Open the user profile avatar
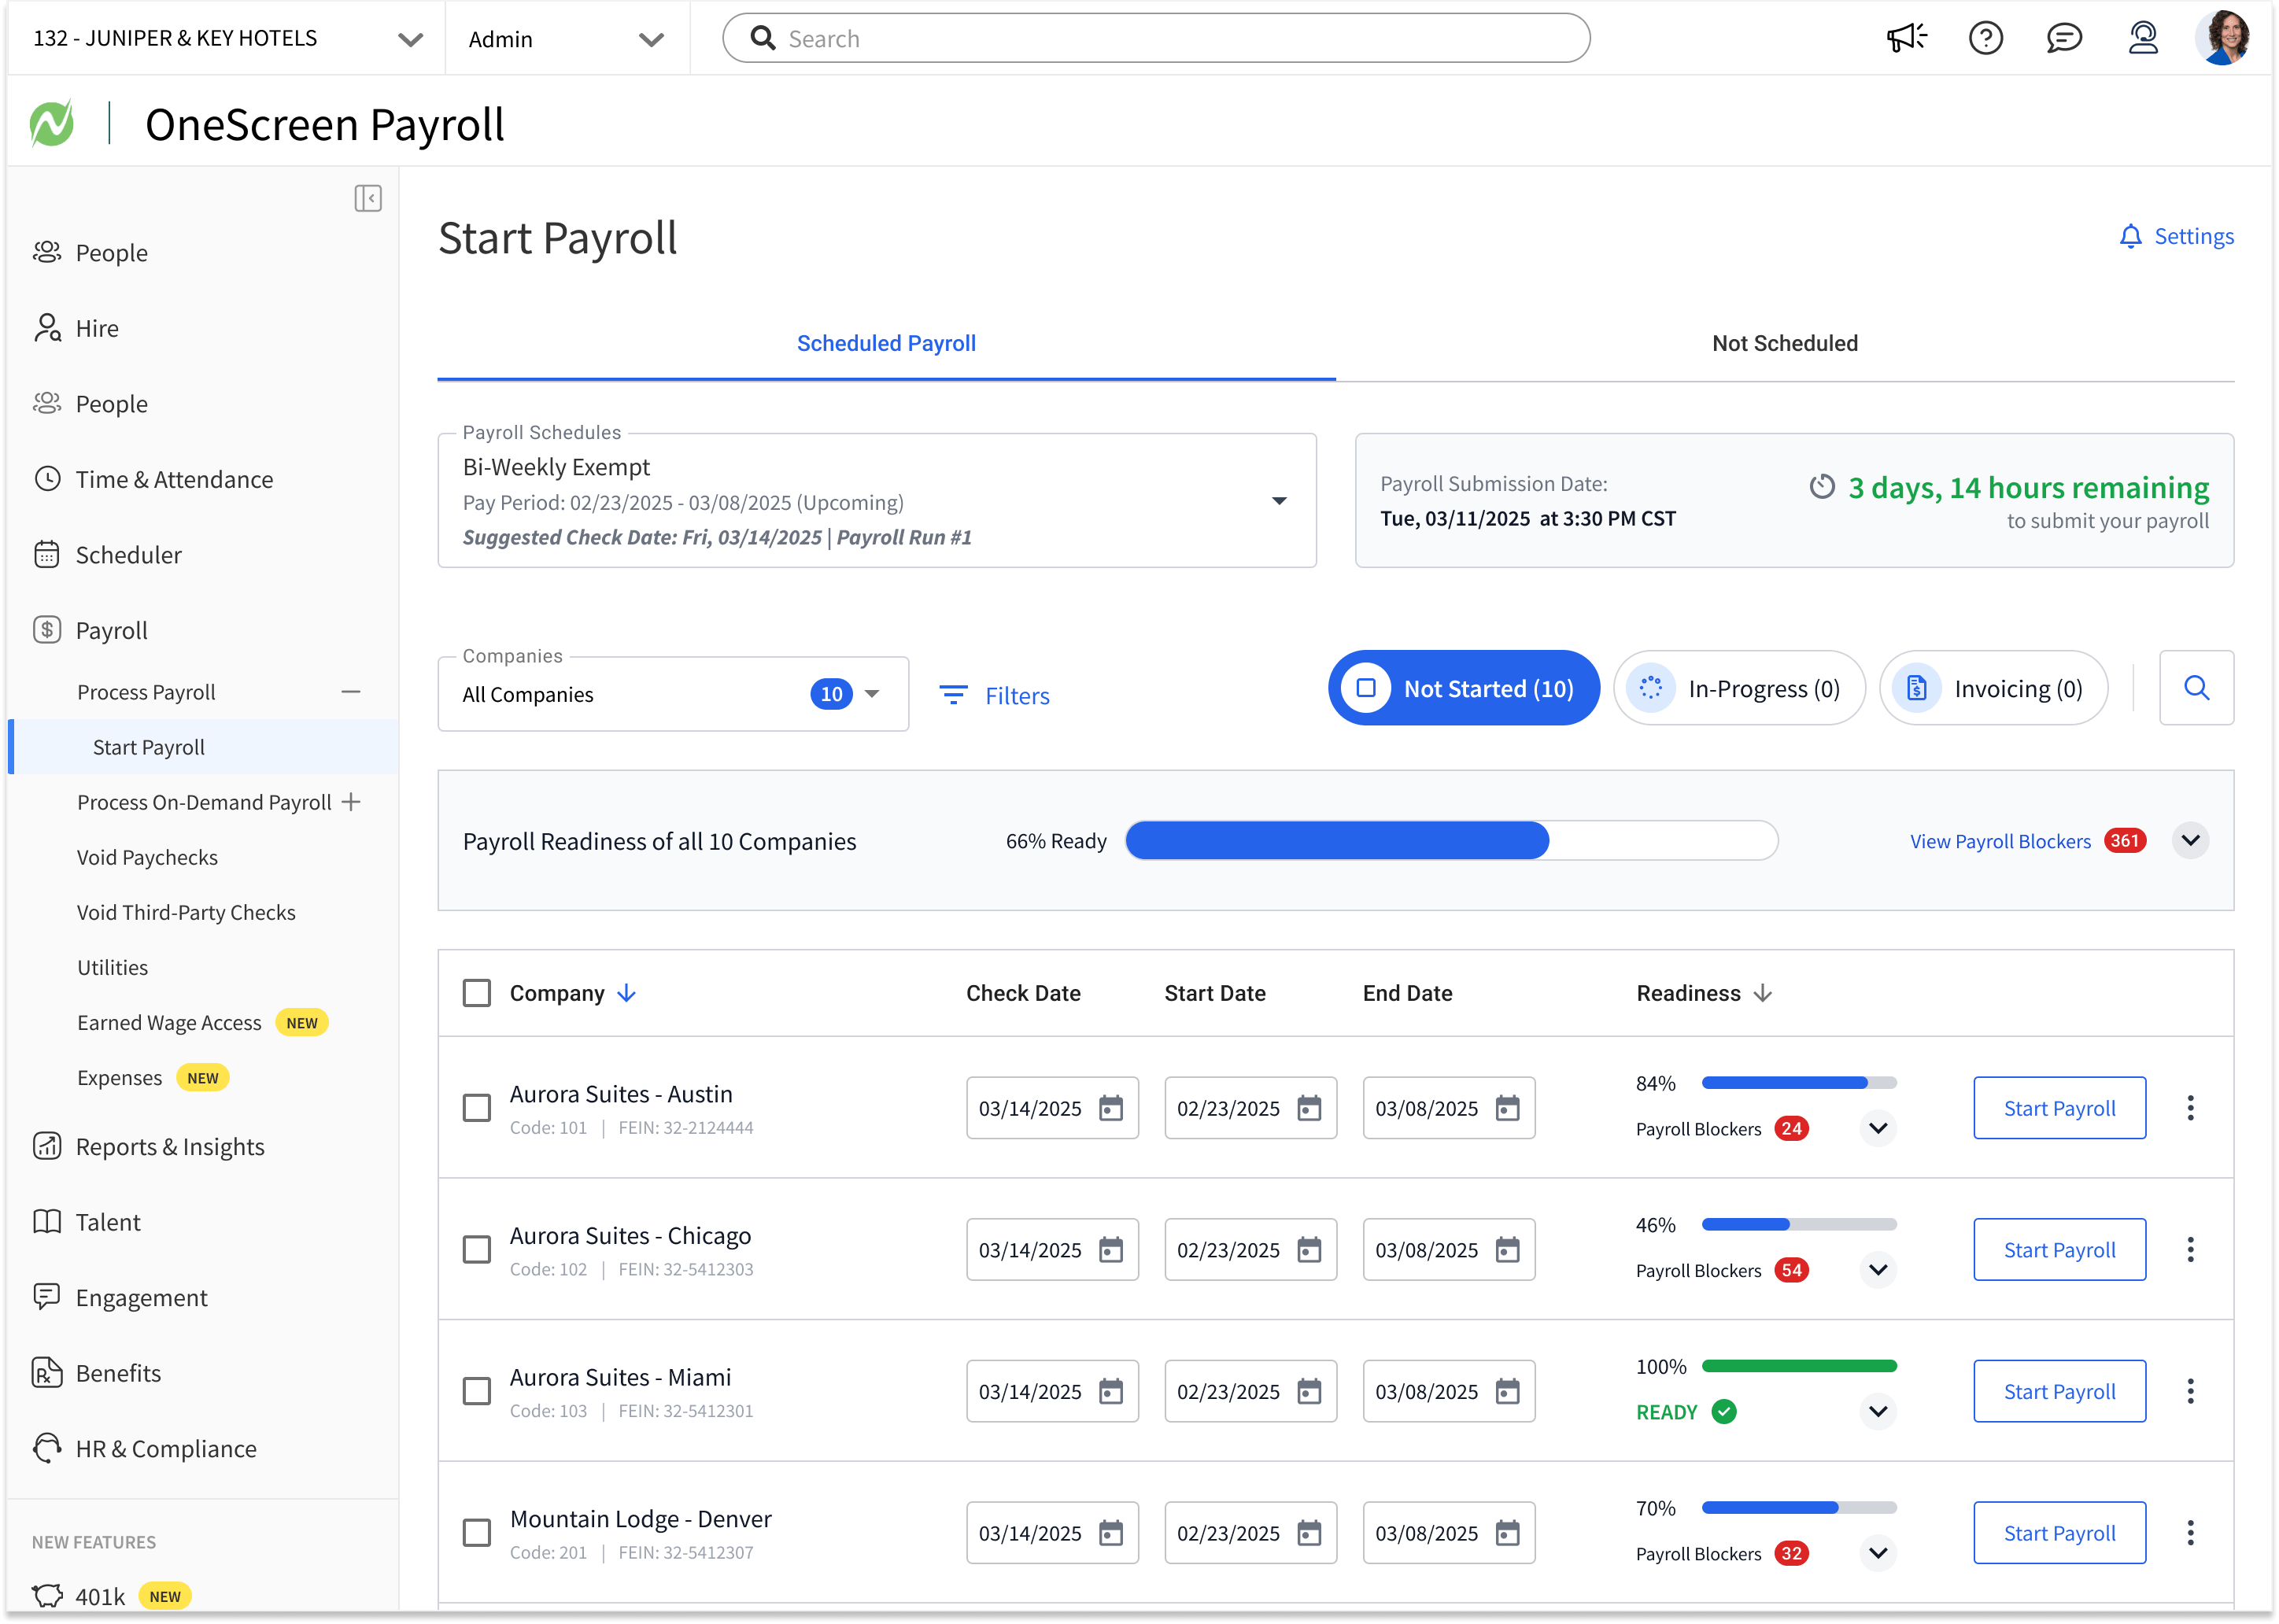Screen dimensions: 2279x1624 (x=2223, y=38)
